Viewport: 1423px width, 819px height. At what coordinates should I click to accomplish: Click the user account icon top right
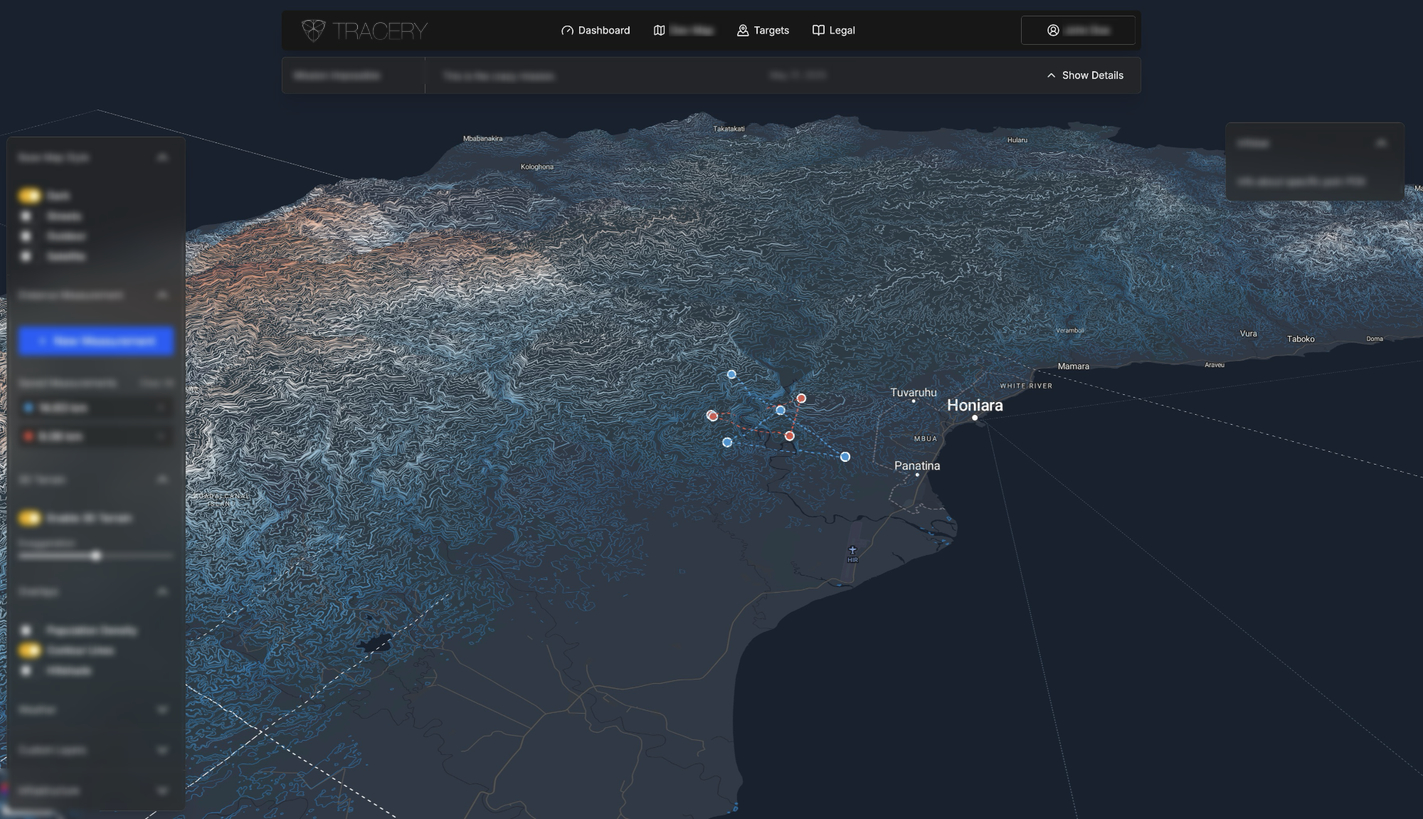1053,30
